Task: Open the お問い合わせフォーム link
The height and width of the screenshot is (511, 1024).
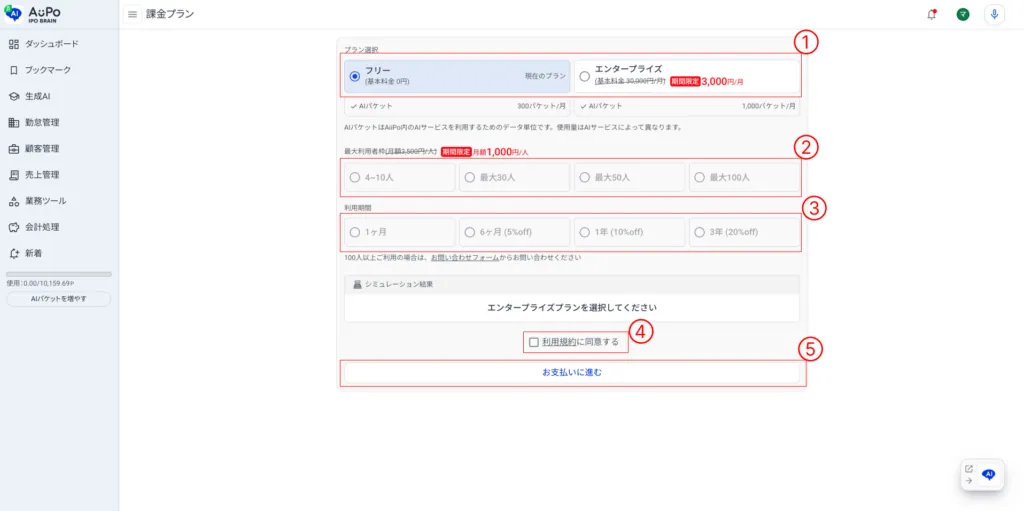Action: (x=464, y=257)
